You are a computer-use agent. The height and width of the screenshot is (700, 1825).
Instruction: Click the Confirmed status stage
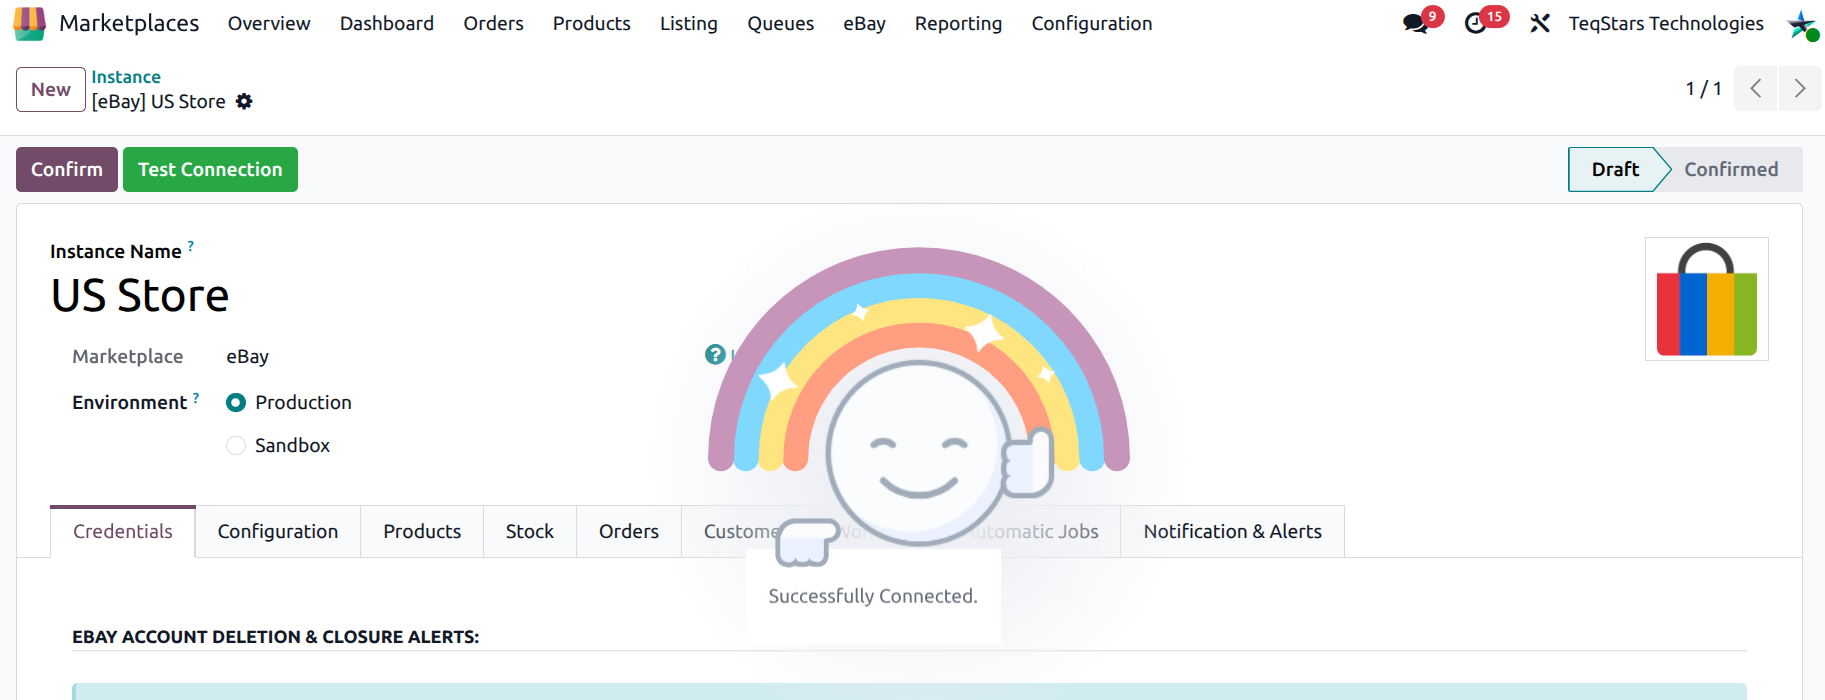[x=1731, y=169]
